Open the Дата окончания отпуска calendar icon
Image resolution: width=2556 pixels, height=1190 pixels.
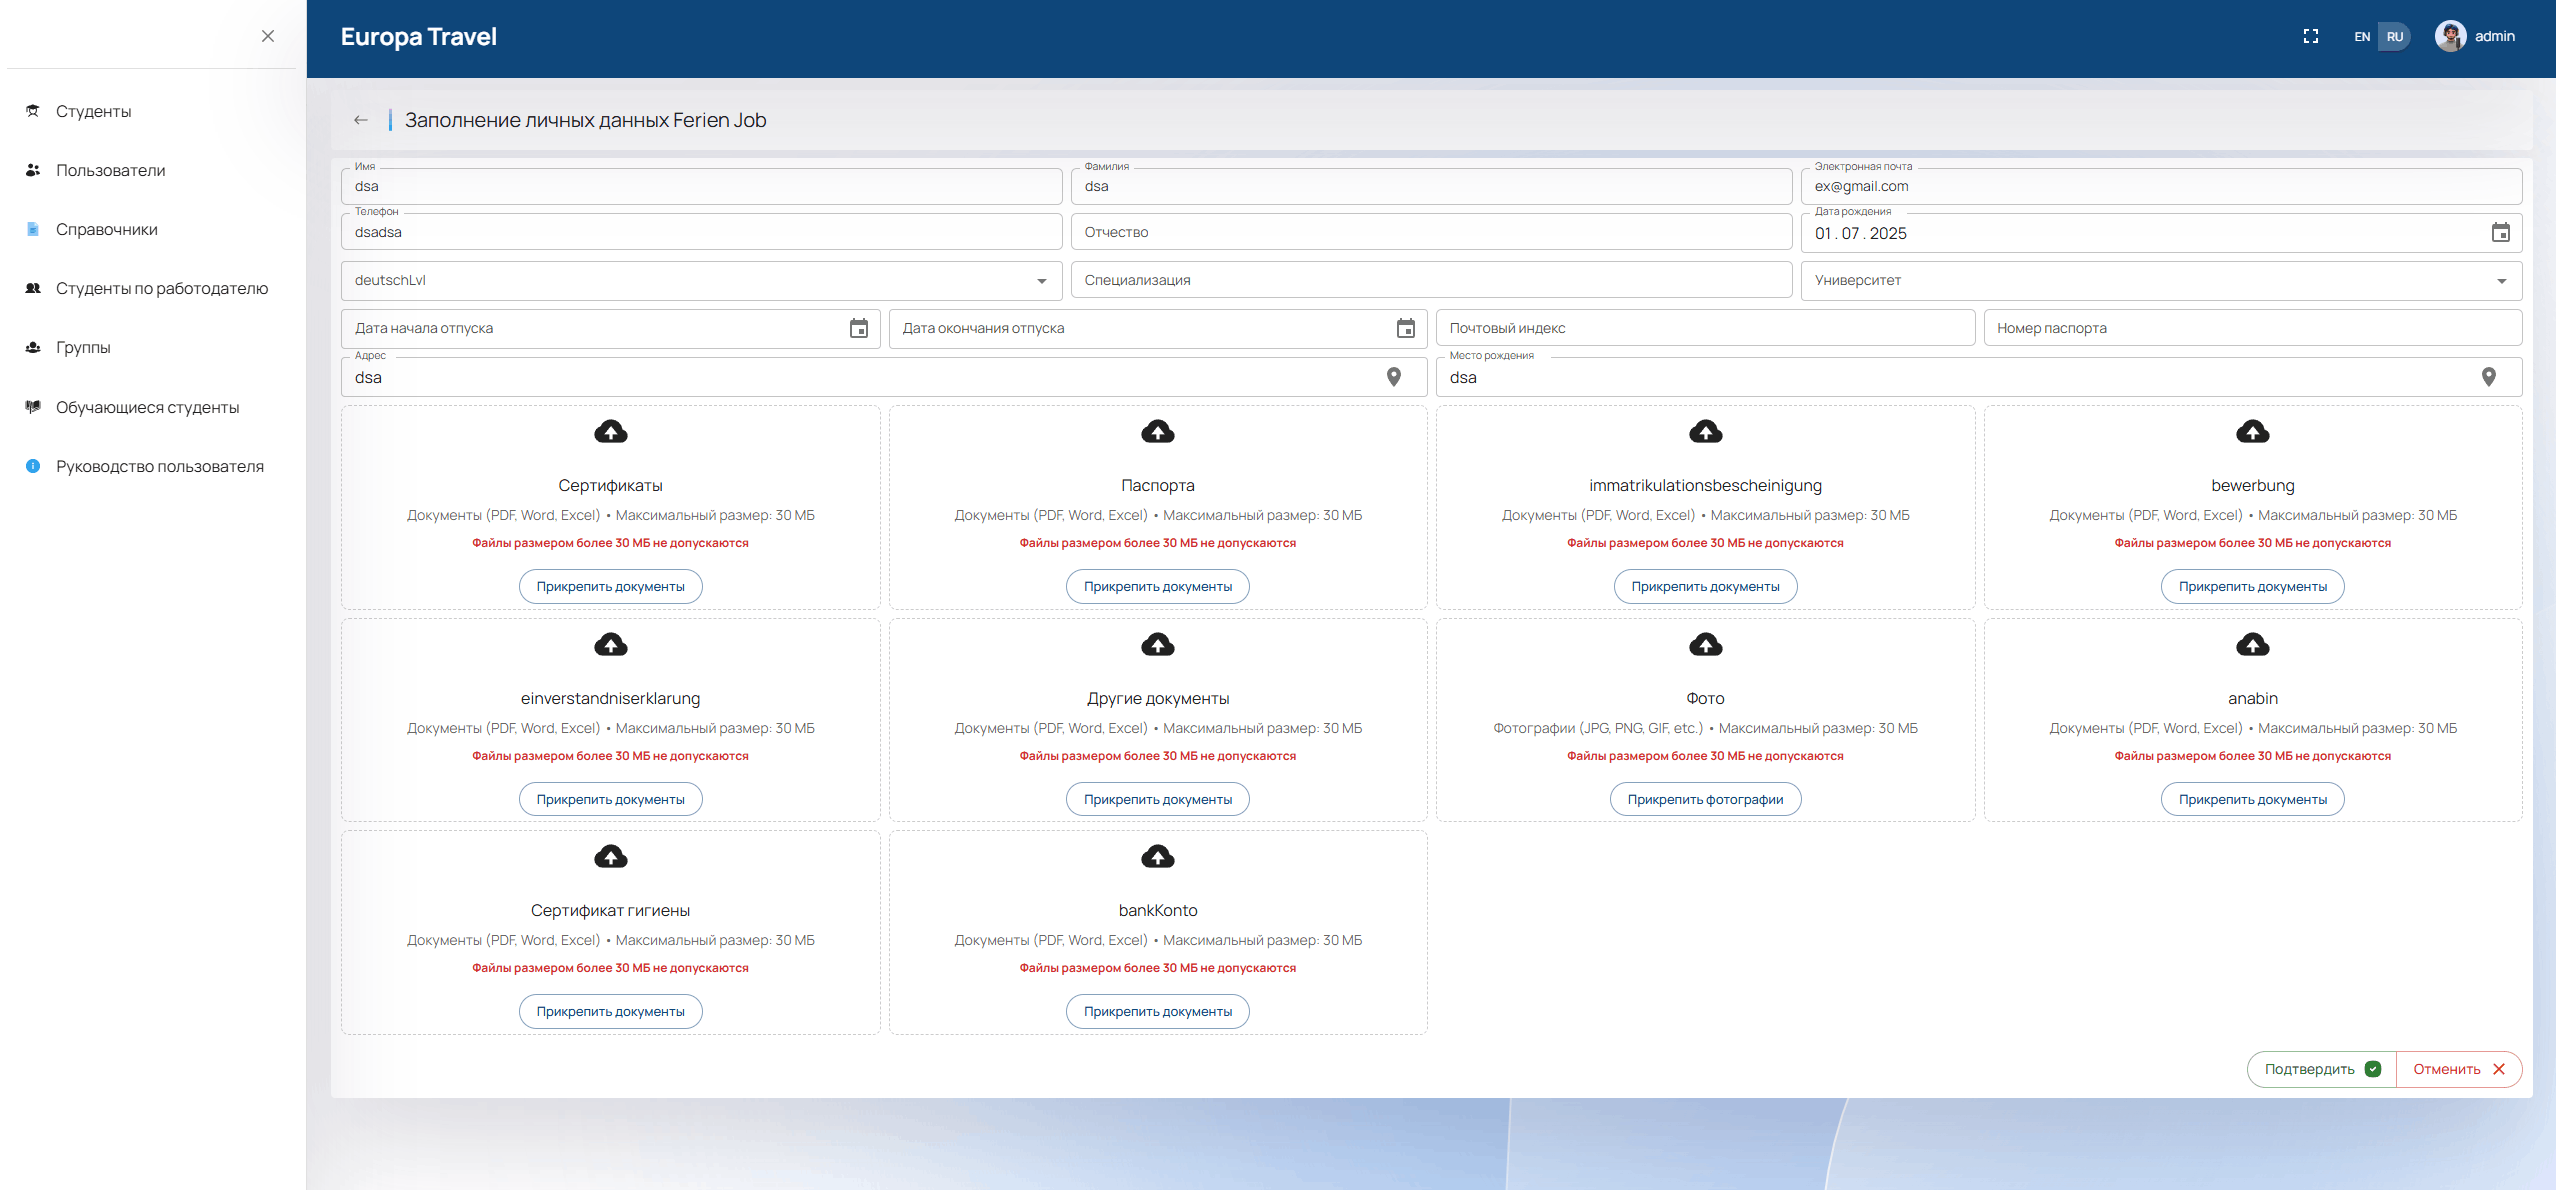click(1405, 328)
